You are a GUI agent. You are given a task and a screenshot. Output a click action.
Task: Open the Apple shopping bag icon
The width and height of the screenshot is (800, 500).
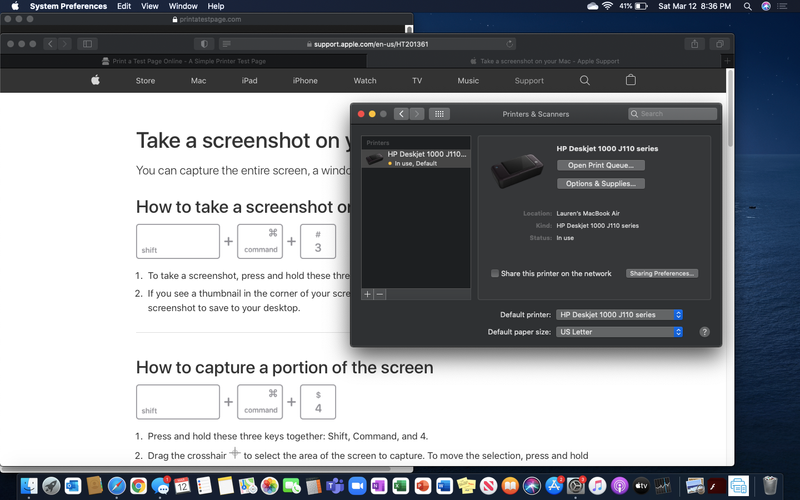(630, 80)
